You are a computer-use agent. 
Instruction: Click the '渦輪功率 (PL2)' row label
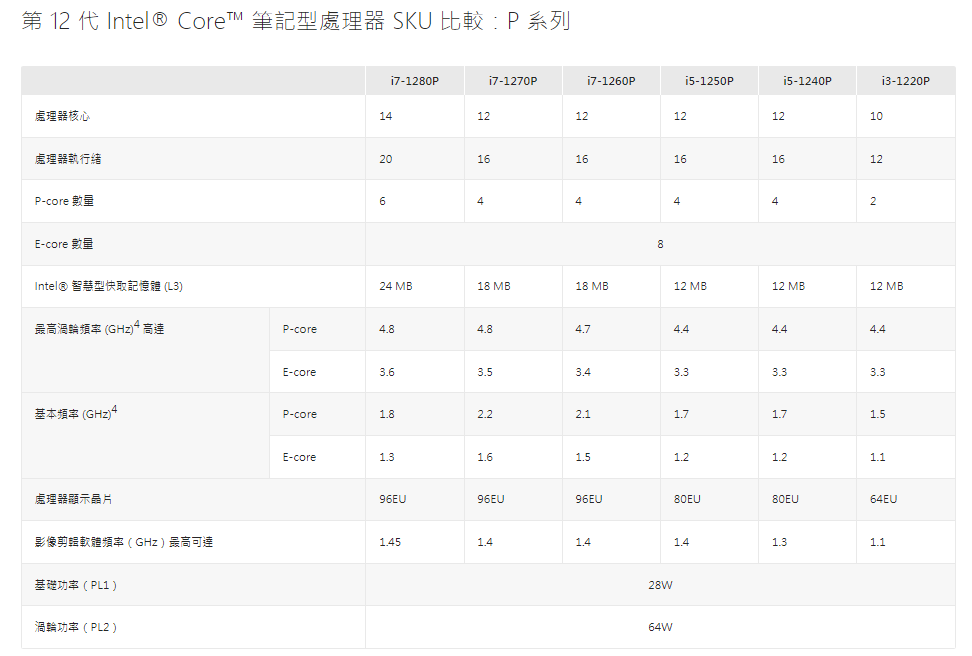76,627
